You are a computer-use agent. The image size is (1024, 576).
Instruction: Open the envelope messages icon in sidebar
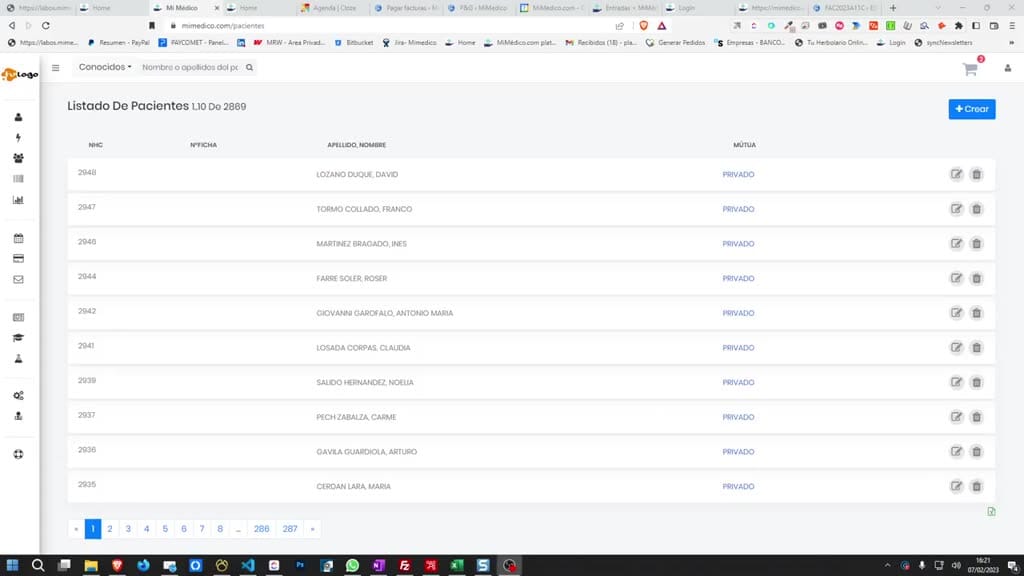point(18,280)
